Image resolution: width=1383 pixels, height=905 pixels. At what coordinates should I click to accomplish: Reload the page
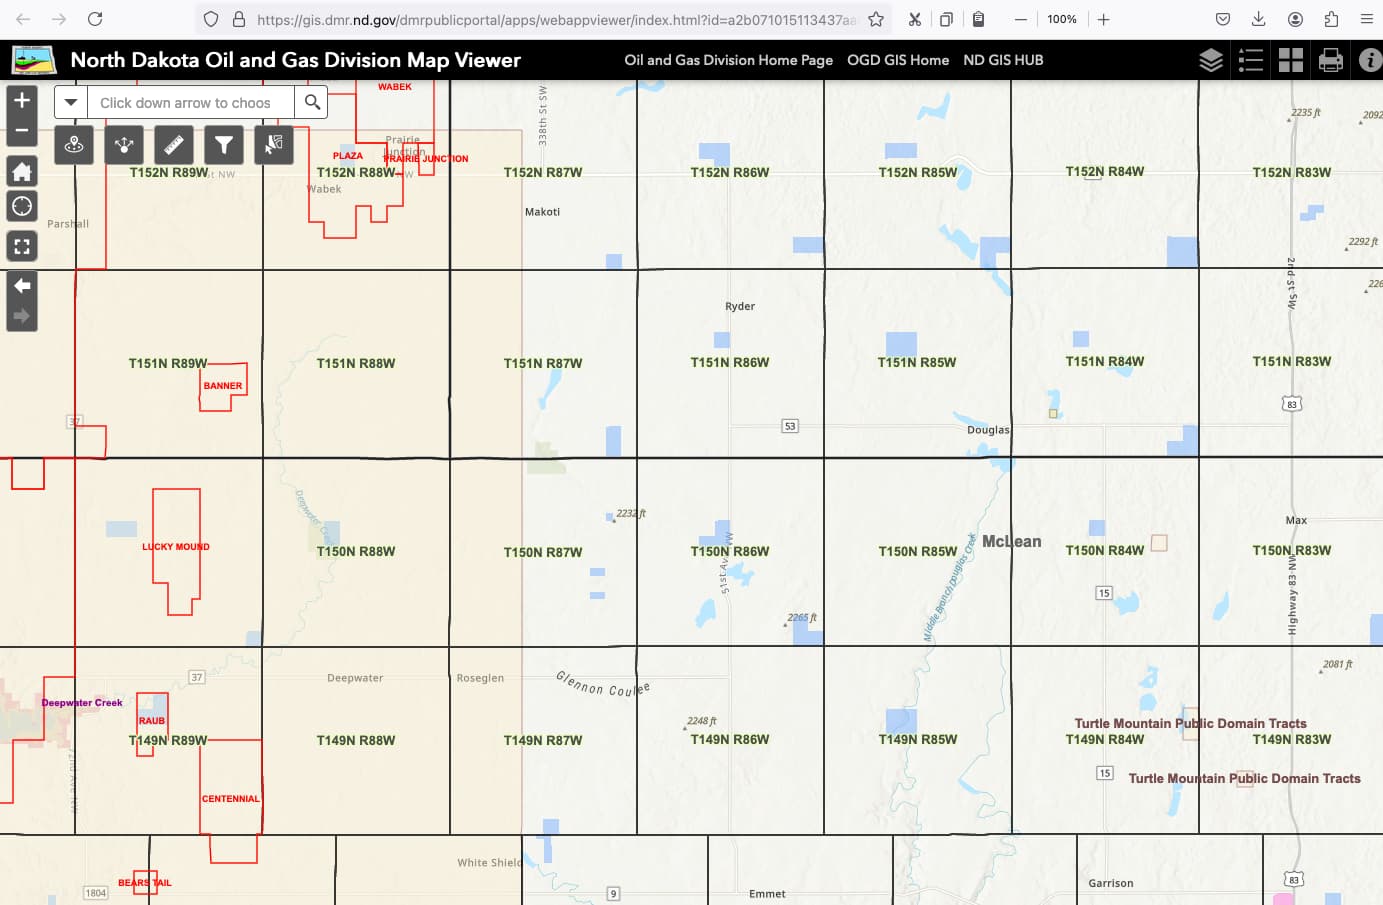[95, 19]
